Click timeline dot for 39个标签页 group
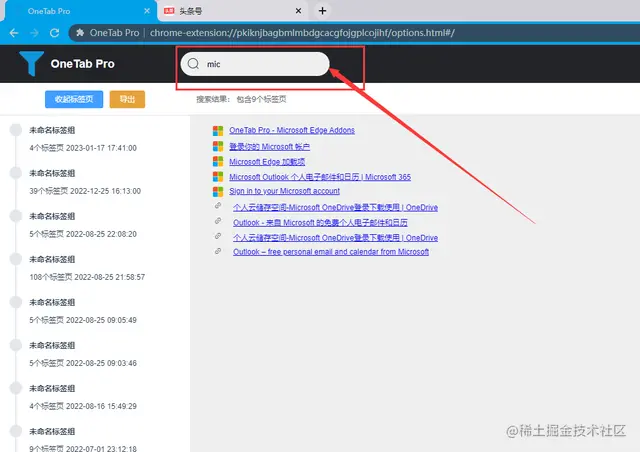 [16, 173]
